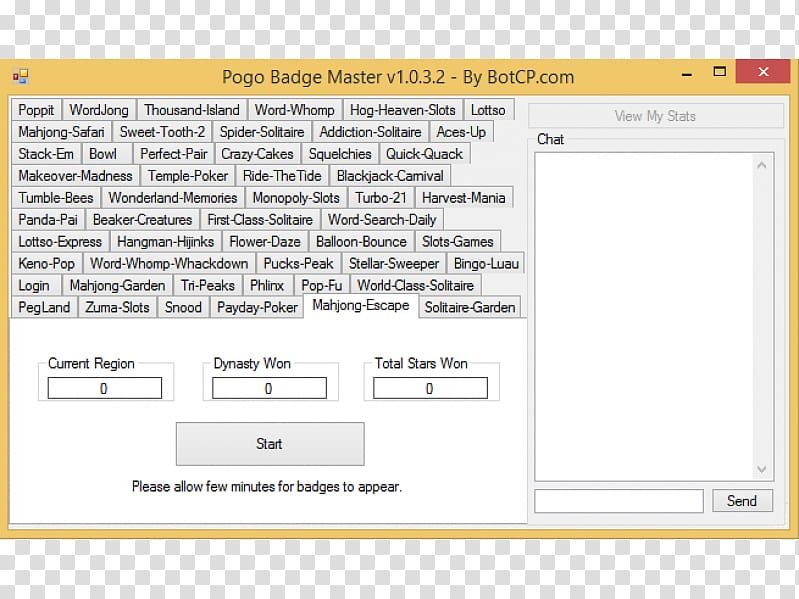Switch to the Harvest-Mania tab

pyautogui.click(x=464, y=198)
